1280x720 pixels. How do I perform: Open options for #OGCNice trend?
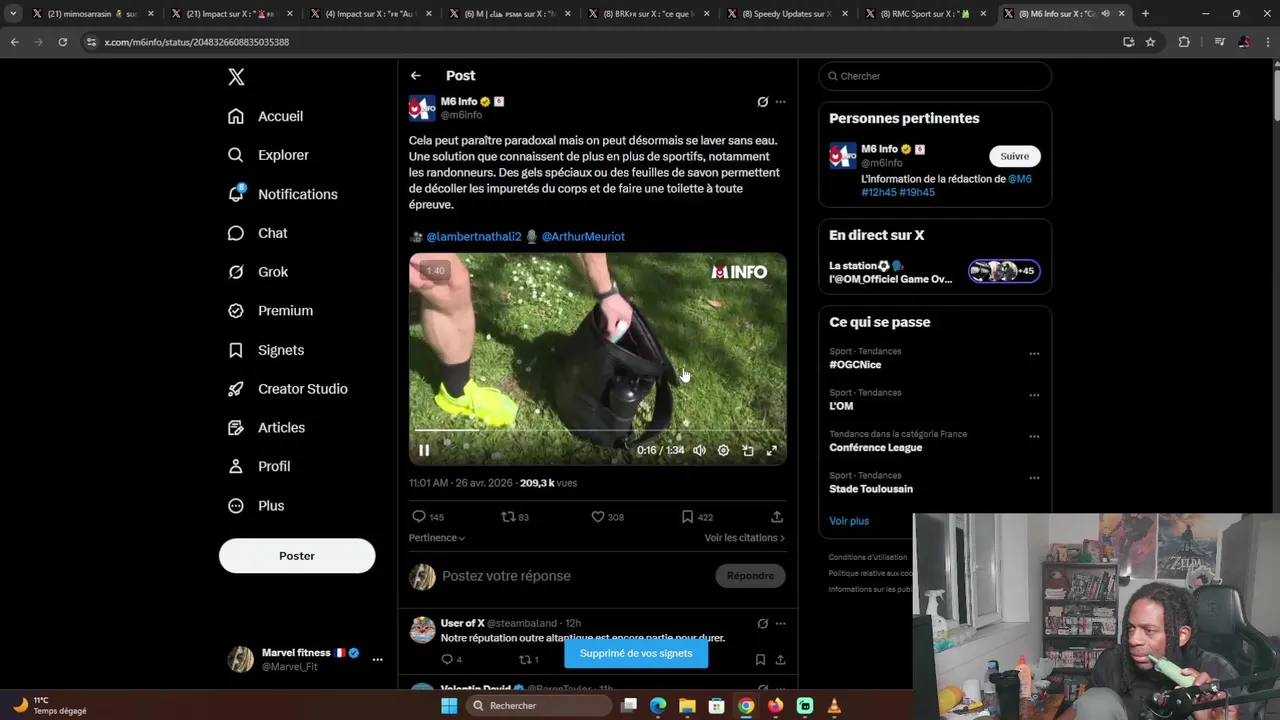pyautogui.click(x=1034, y=354)
